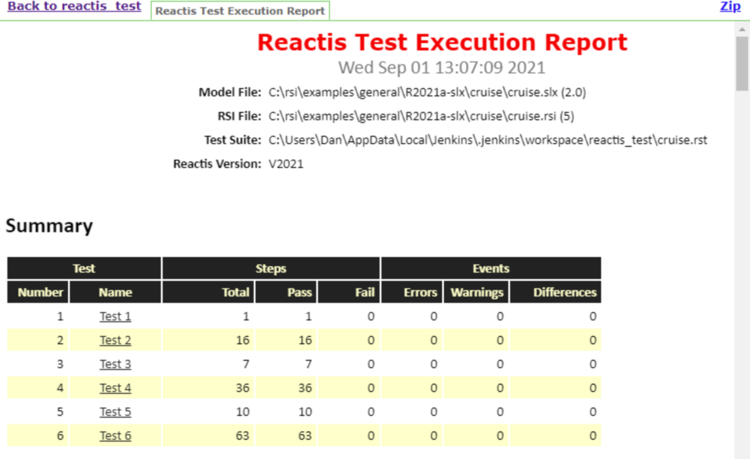Open the Test 1 link
750x459 pixels.
coord(115,317)
